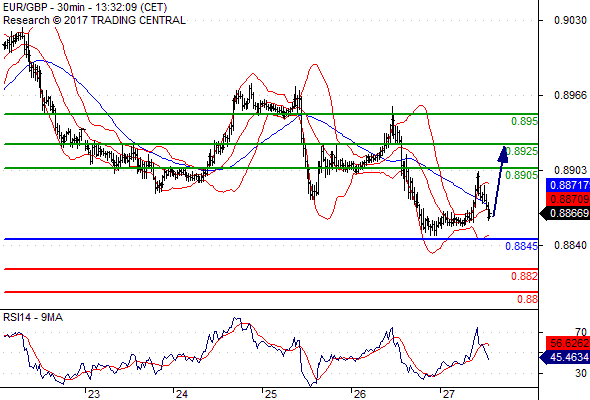Click the red price tag 0.88709
590x400 pixels.
[x=568, y=199]
